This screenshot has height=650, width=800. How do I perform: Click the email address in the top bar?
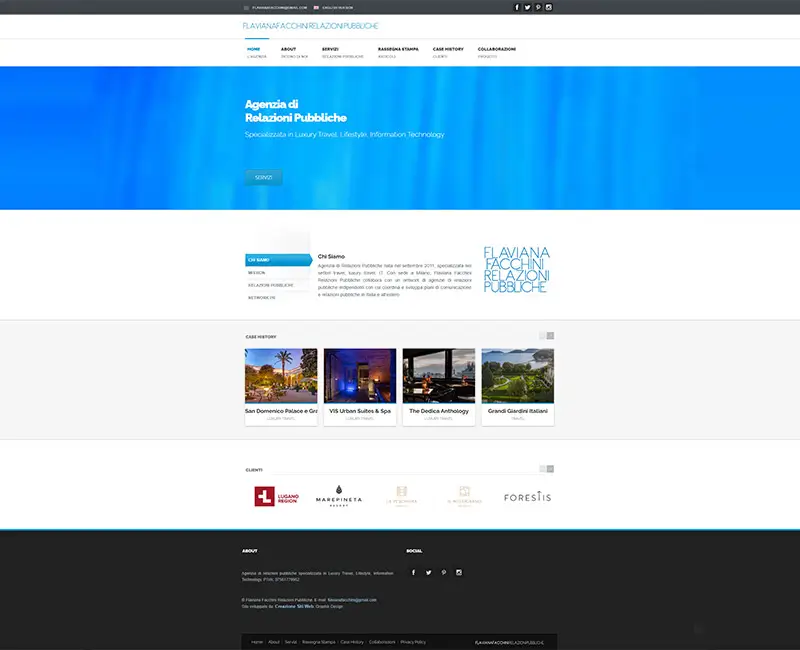coord(280,8)
